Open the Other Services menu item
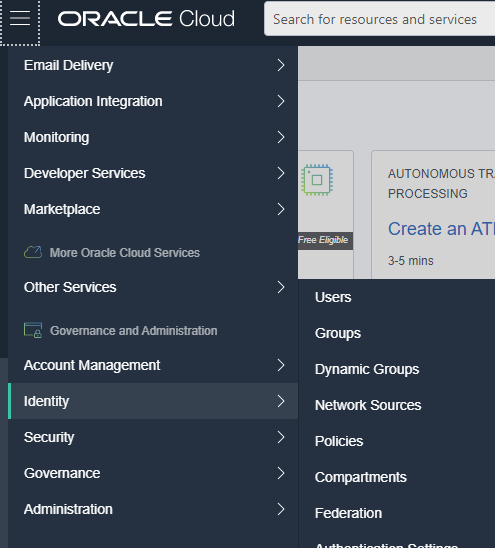Image resolution: width=495 pixels, height=548 pixels. [x=153, y=287]
